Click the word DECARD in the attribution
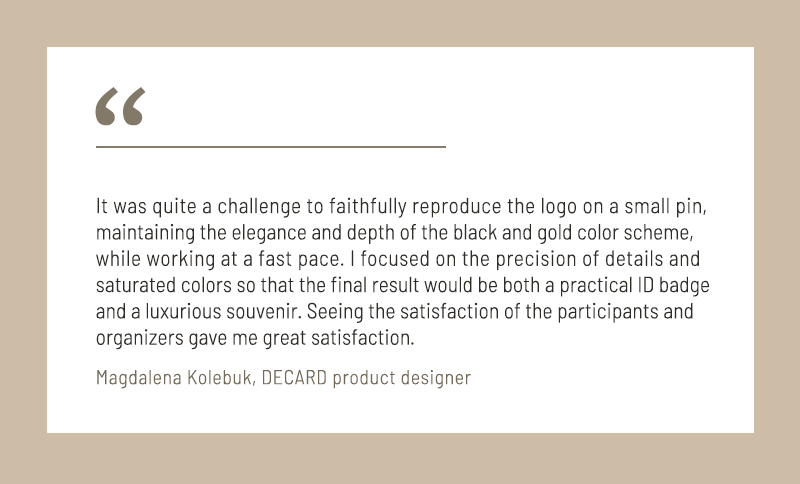Image resolution: width=800 pixels, height=484 pixels. 295,378
